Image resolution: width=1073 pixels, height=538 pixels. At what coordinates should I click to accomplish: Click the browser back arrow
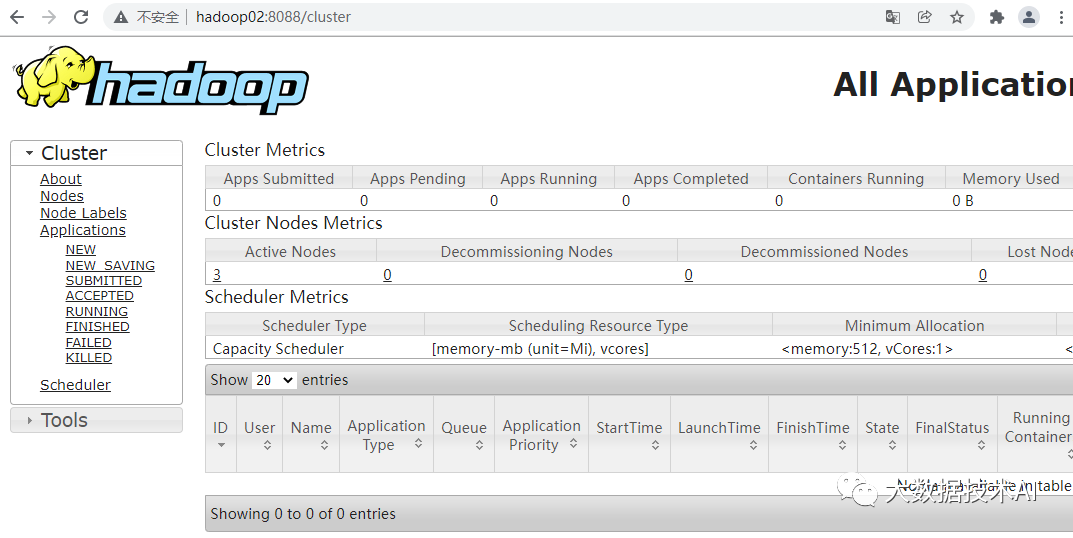coord(17,17)
